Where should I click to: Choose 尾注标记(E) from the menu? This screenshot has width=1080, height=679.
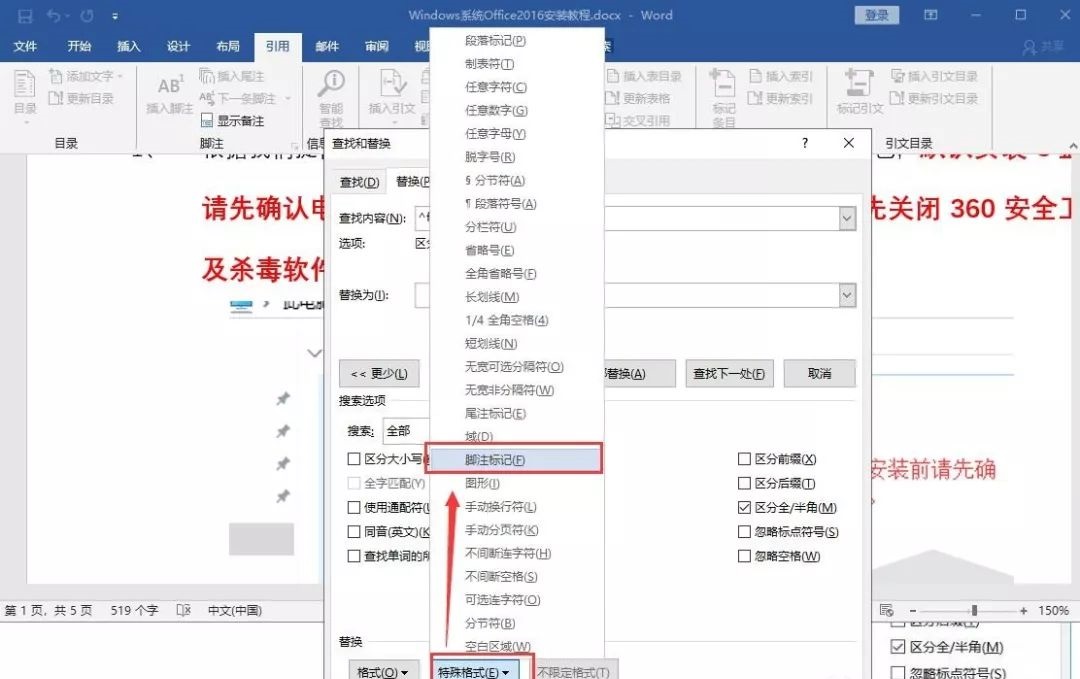(x=517, y=413)
